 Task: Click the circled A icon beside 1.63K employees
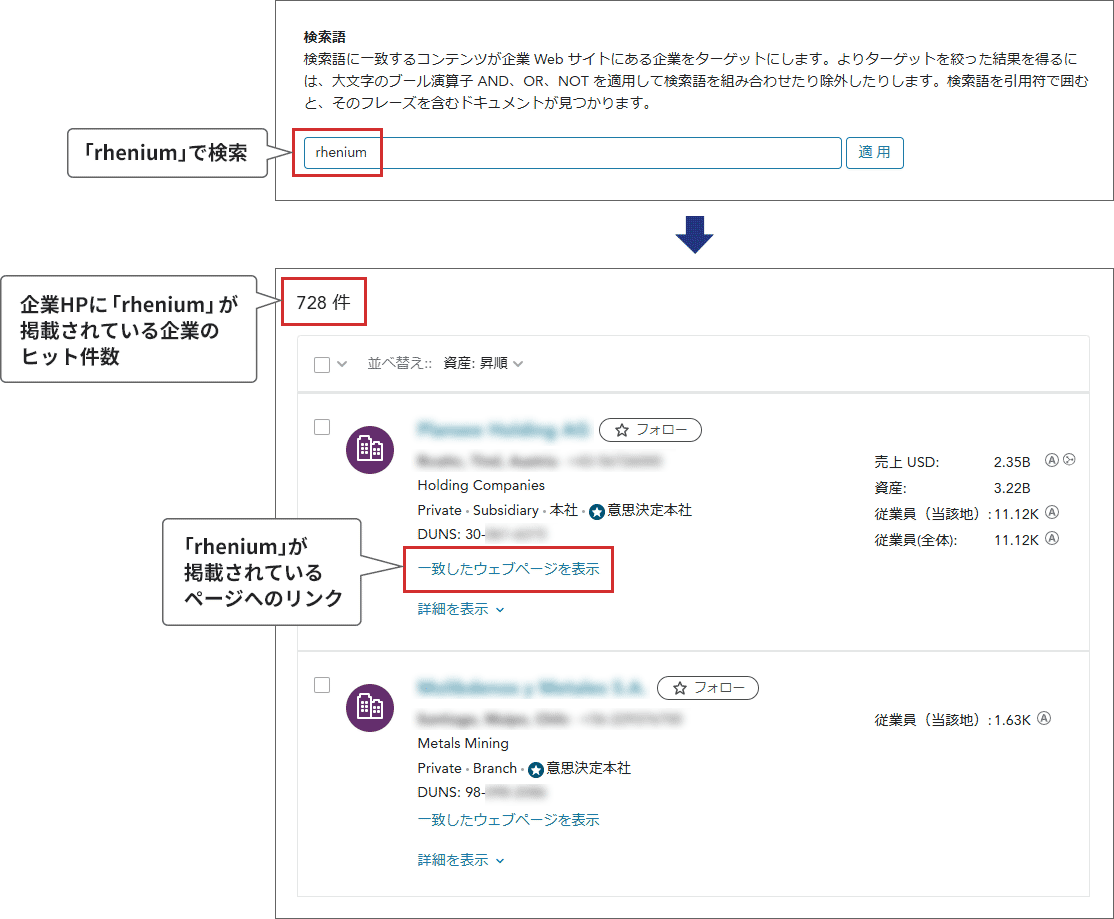(x=1044, y=718)
